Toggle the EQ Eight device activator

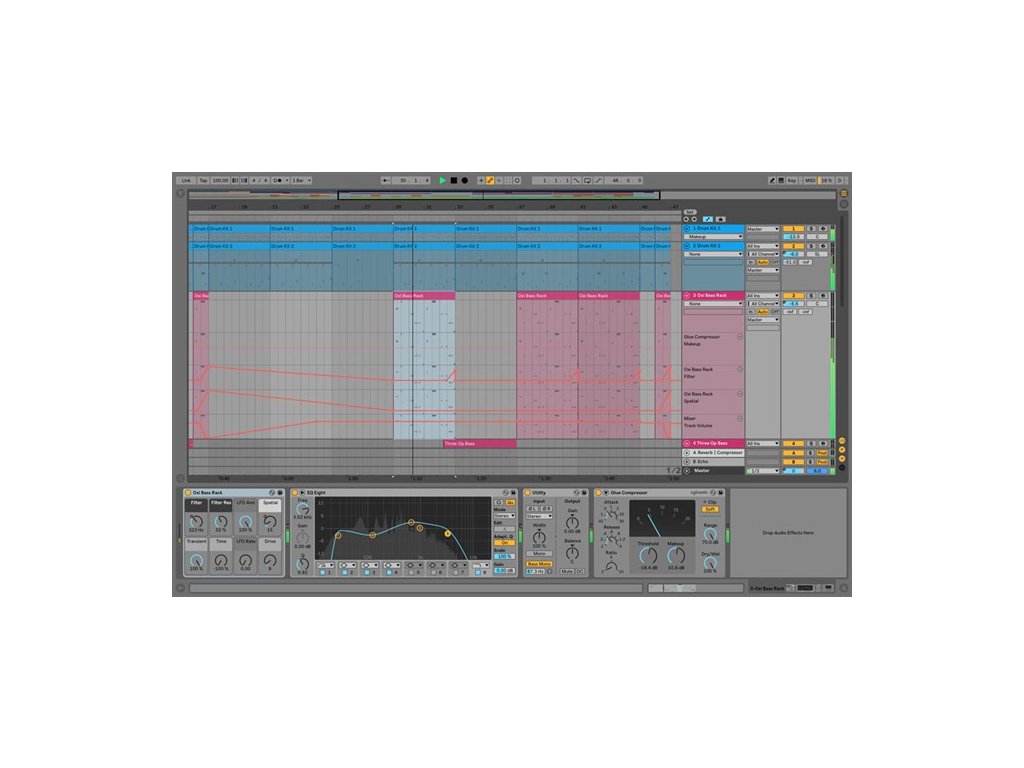click(295, 492)
